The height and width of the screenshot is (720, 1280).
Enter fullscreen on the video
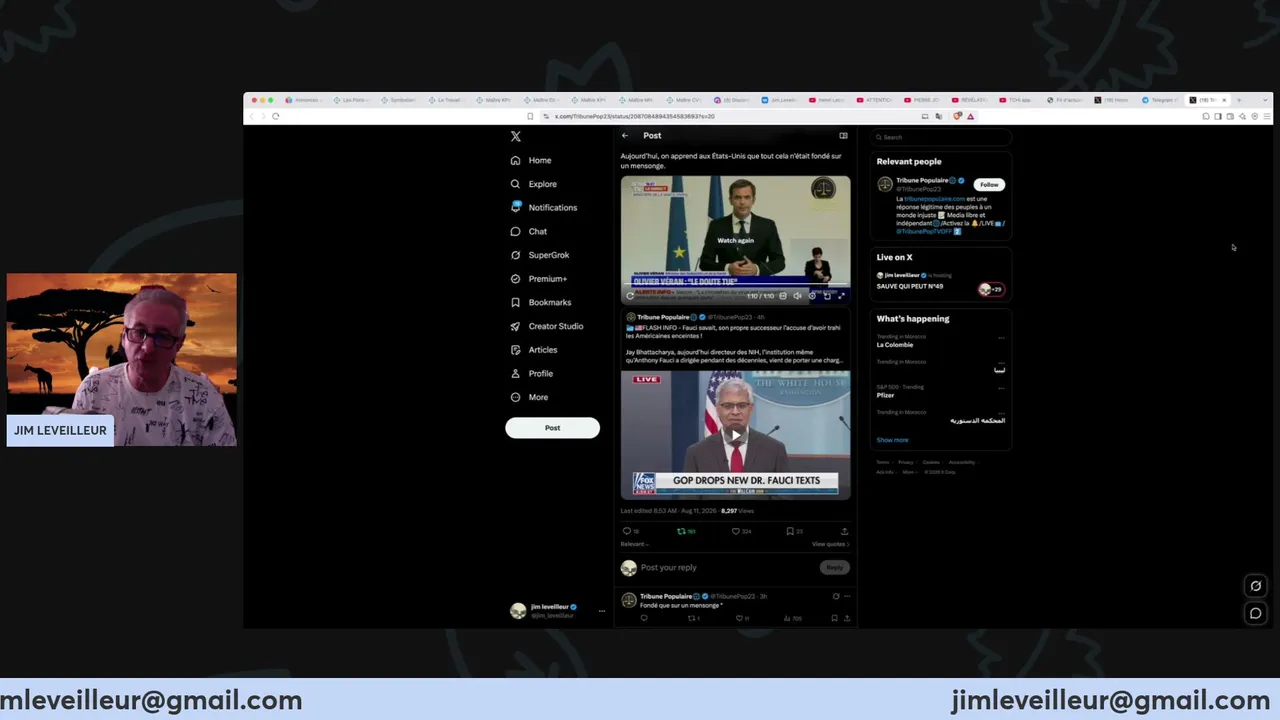(841, 296)
